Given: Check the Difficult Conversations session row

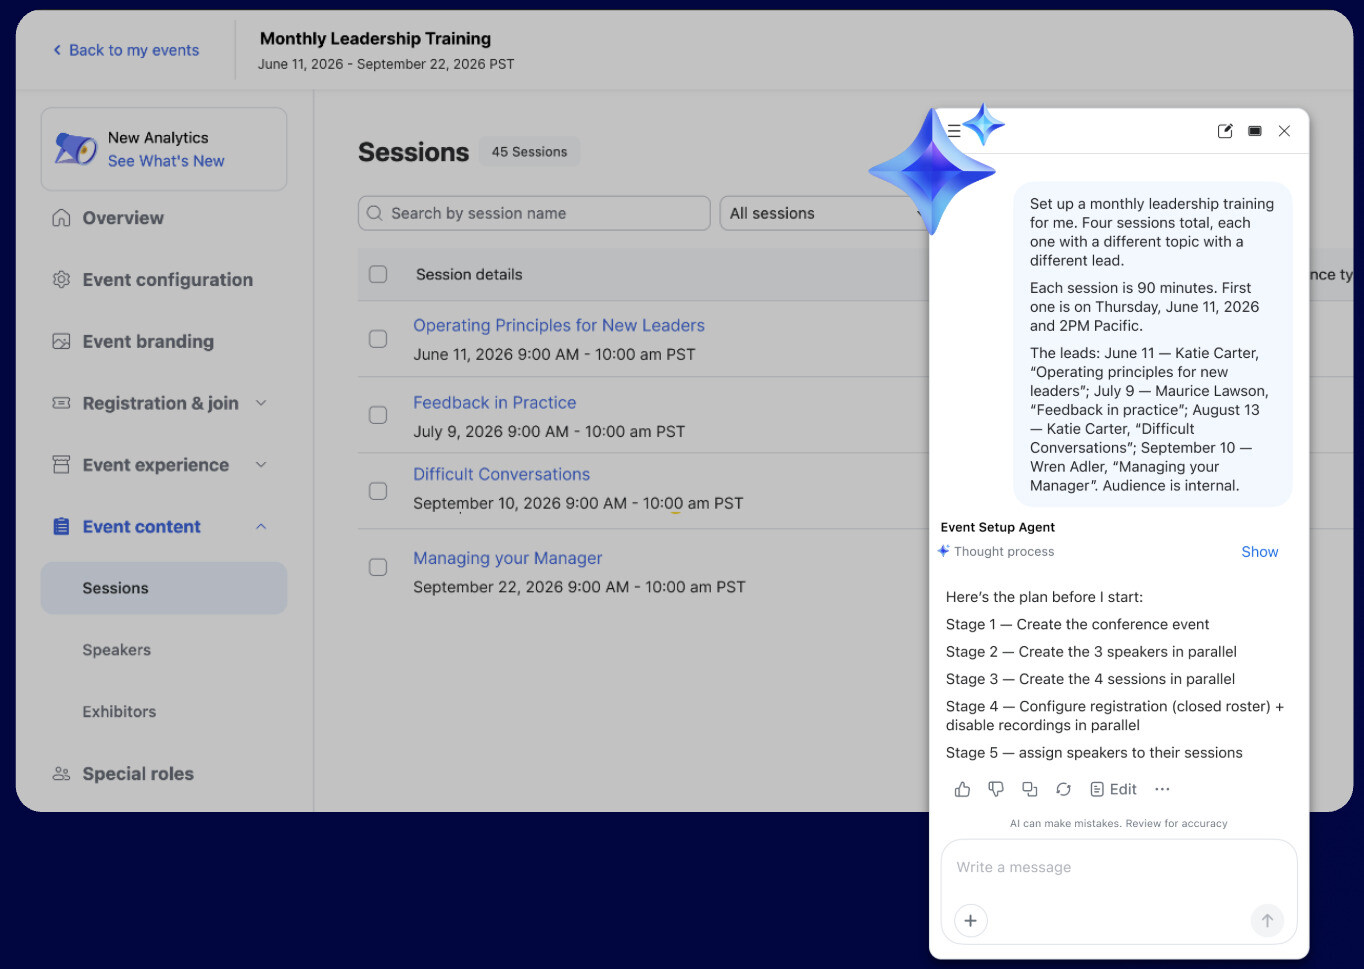Looking at the screenshot, I should pos(378,491).
